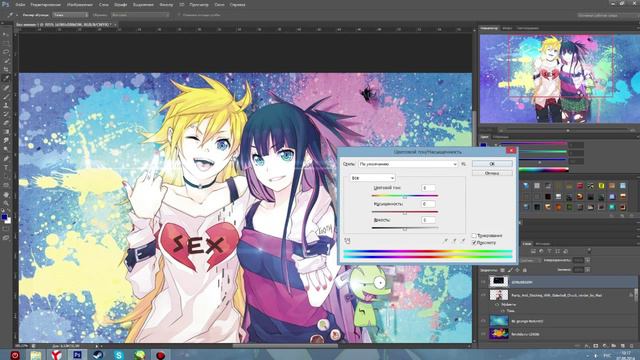The height and width of the screenshot is (360, 640).
Task: Click the saturation (Насыщенность) slider handle
Action: [x=405, y=213]
